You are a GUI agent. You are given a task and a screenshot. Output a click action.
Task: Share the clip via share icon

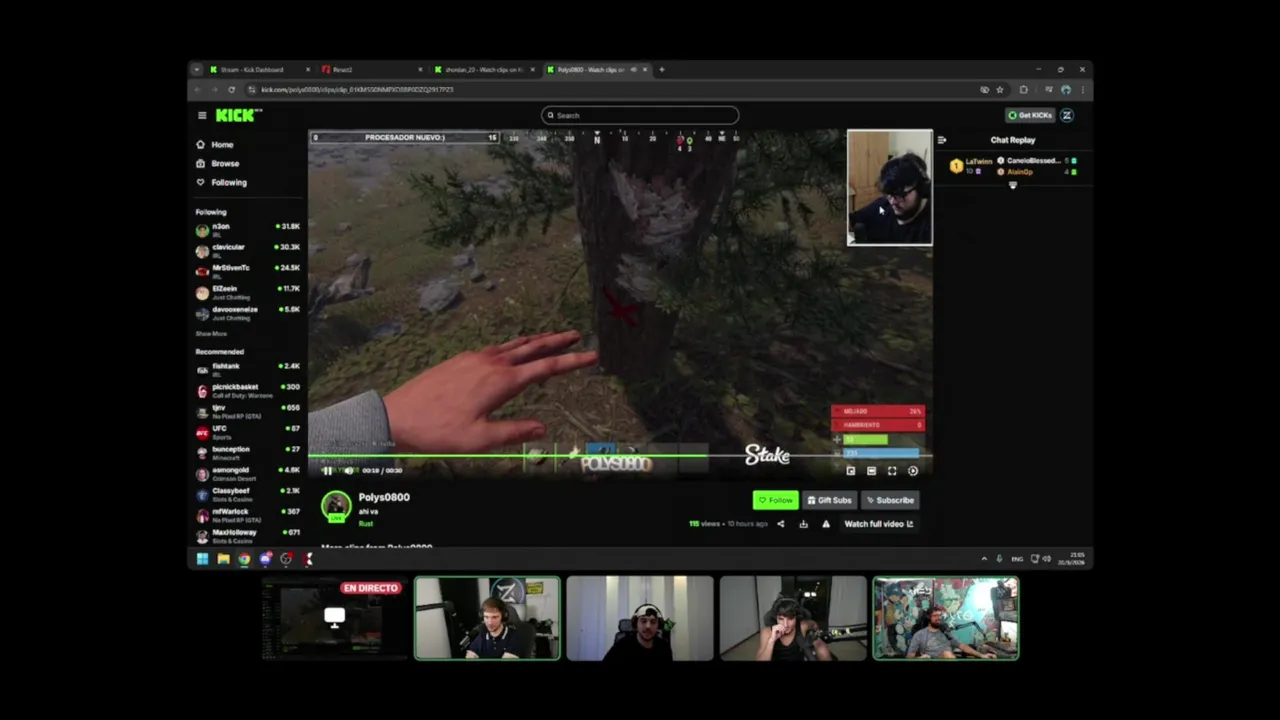(781, 524)
